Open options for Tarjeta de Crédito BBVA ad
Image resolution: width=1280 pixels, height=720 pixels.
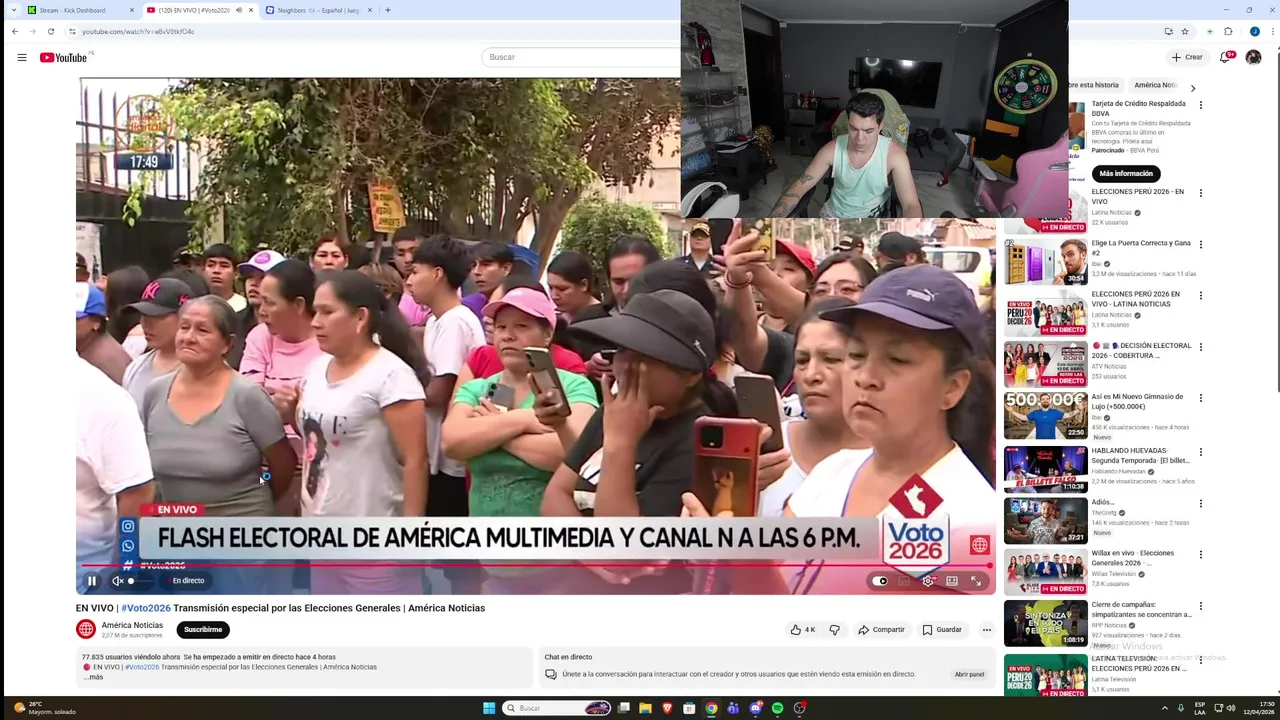coord(1201,104)
